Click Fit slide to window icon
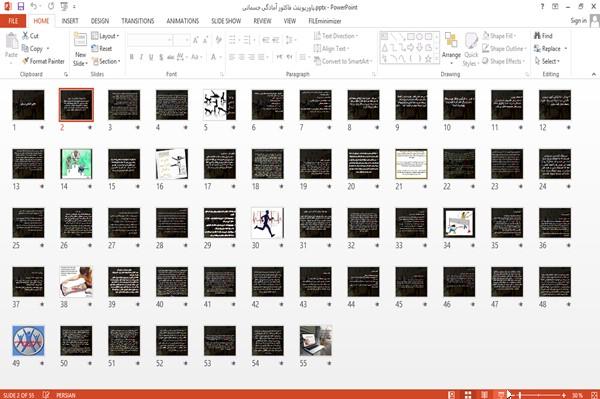The height and width of the screenshot is (399, 600). click(x=594, y=395)
